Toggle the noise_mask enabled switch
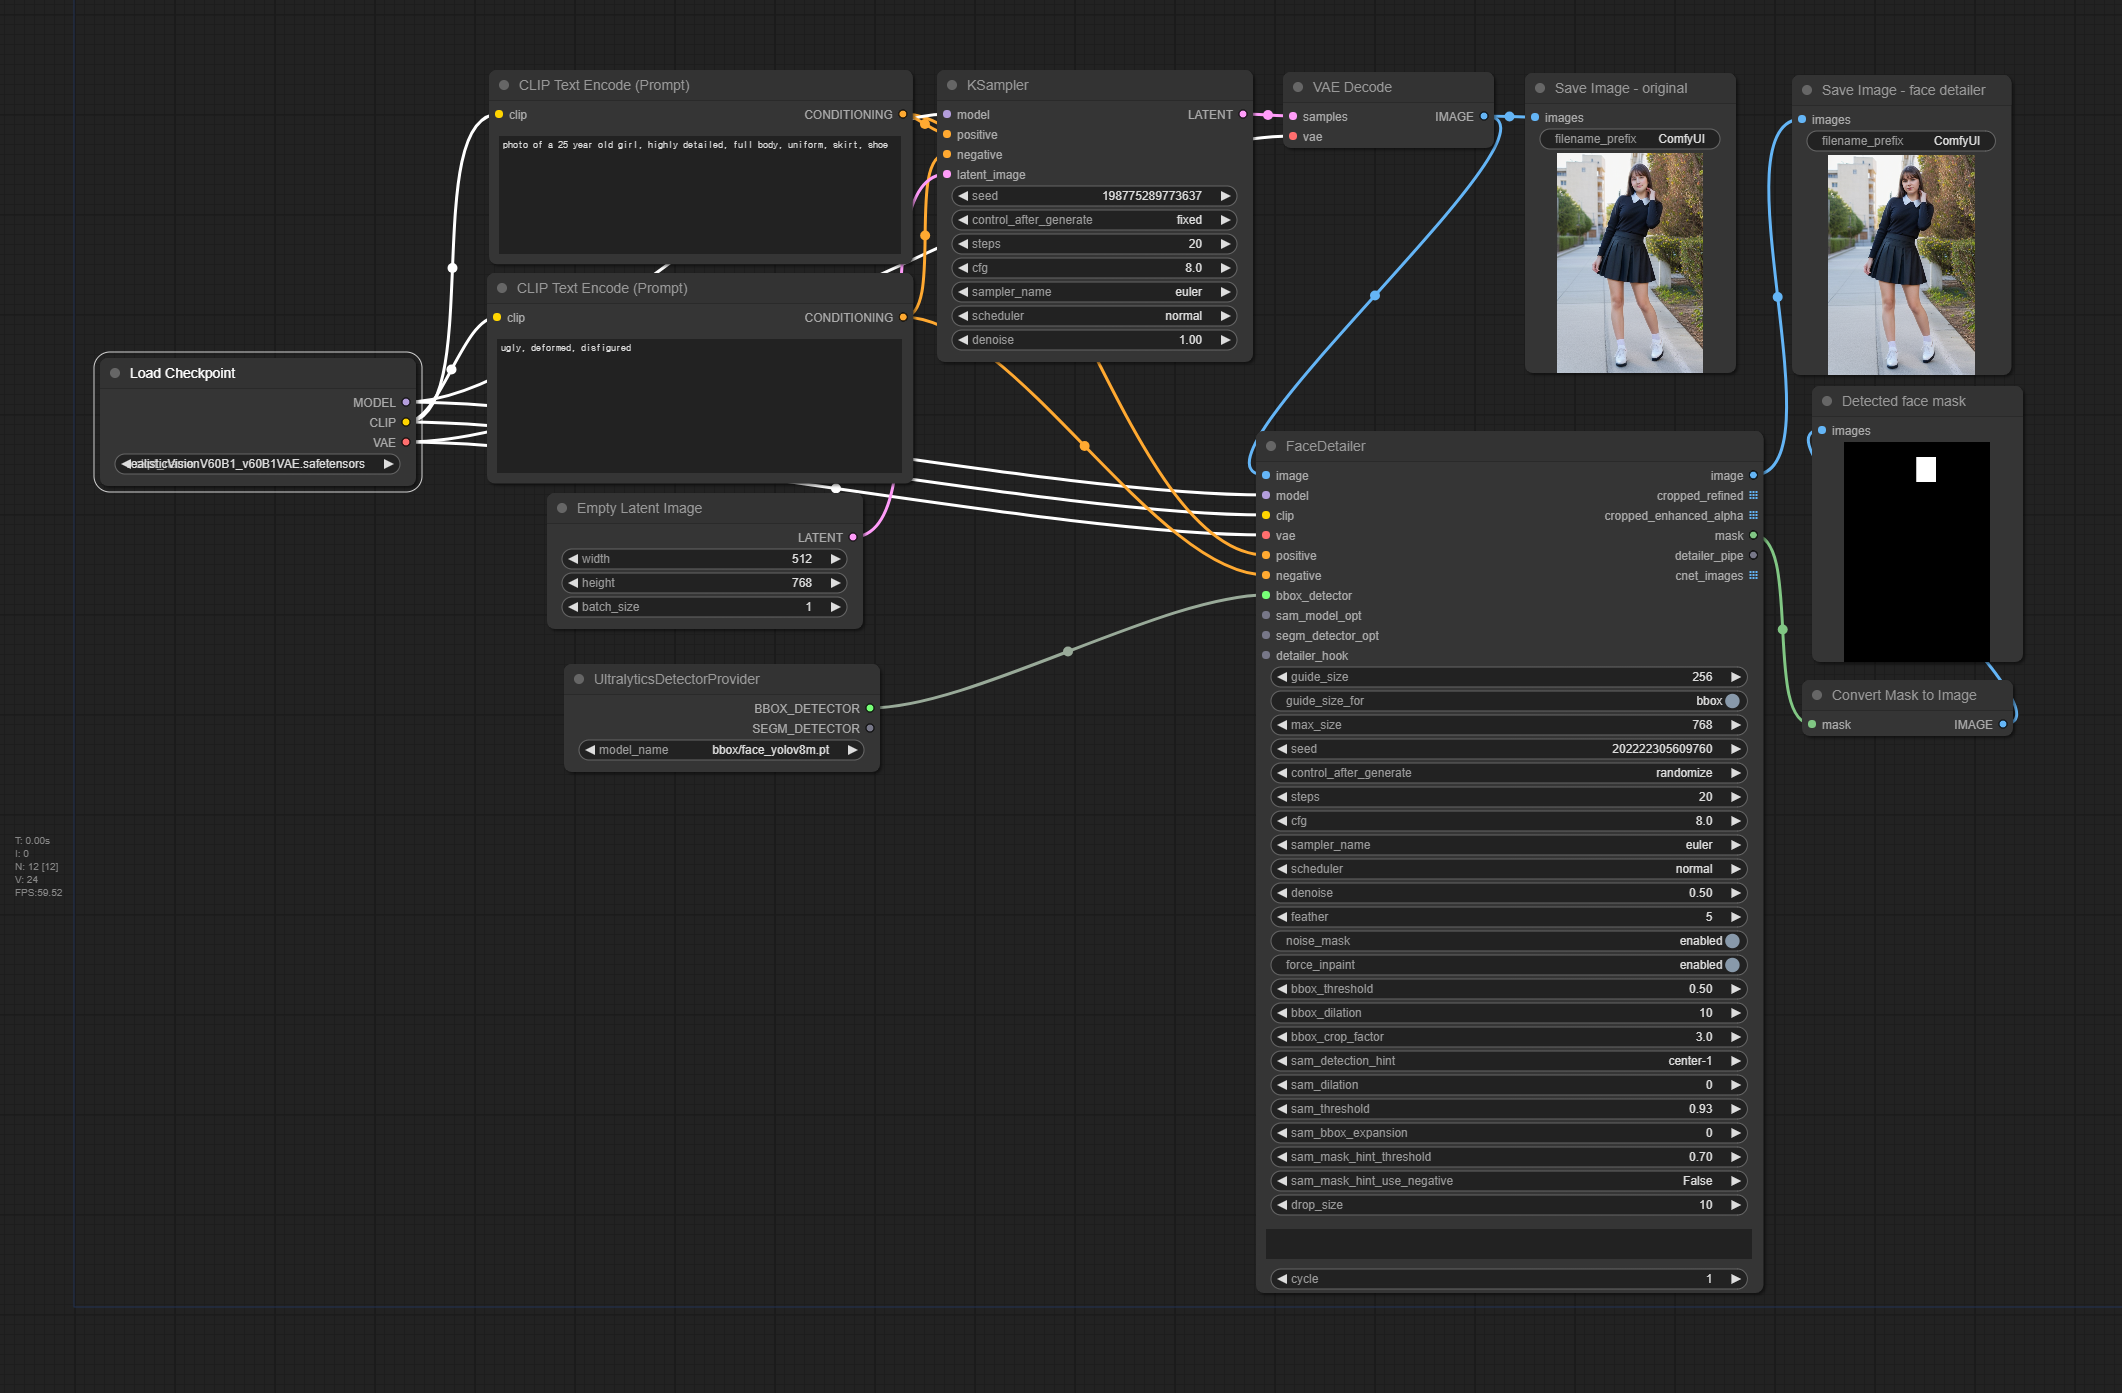 pyautogui.click(x=1732, y=941)
